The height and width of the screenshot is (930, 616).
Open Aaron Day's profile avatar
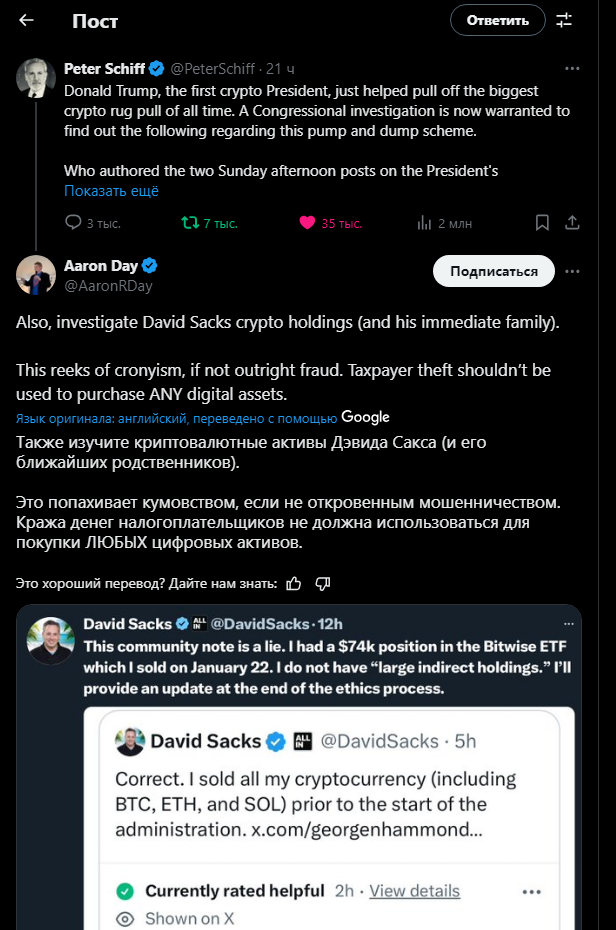point(36,275)
